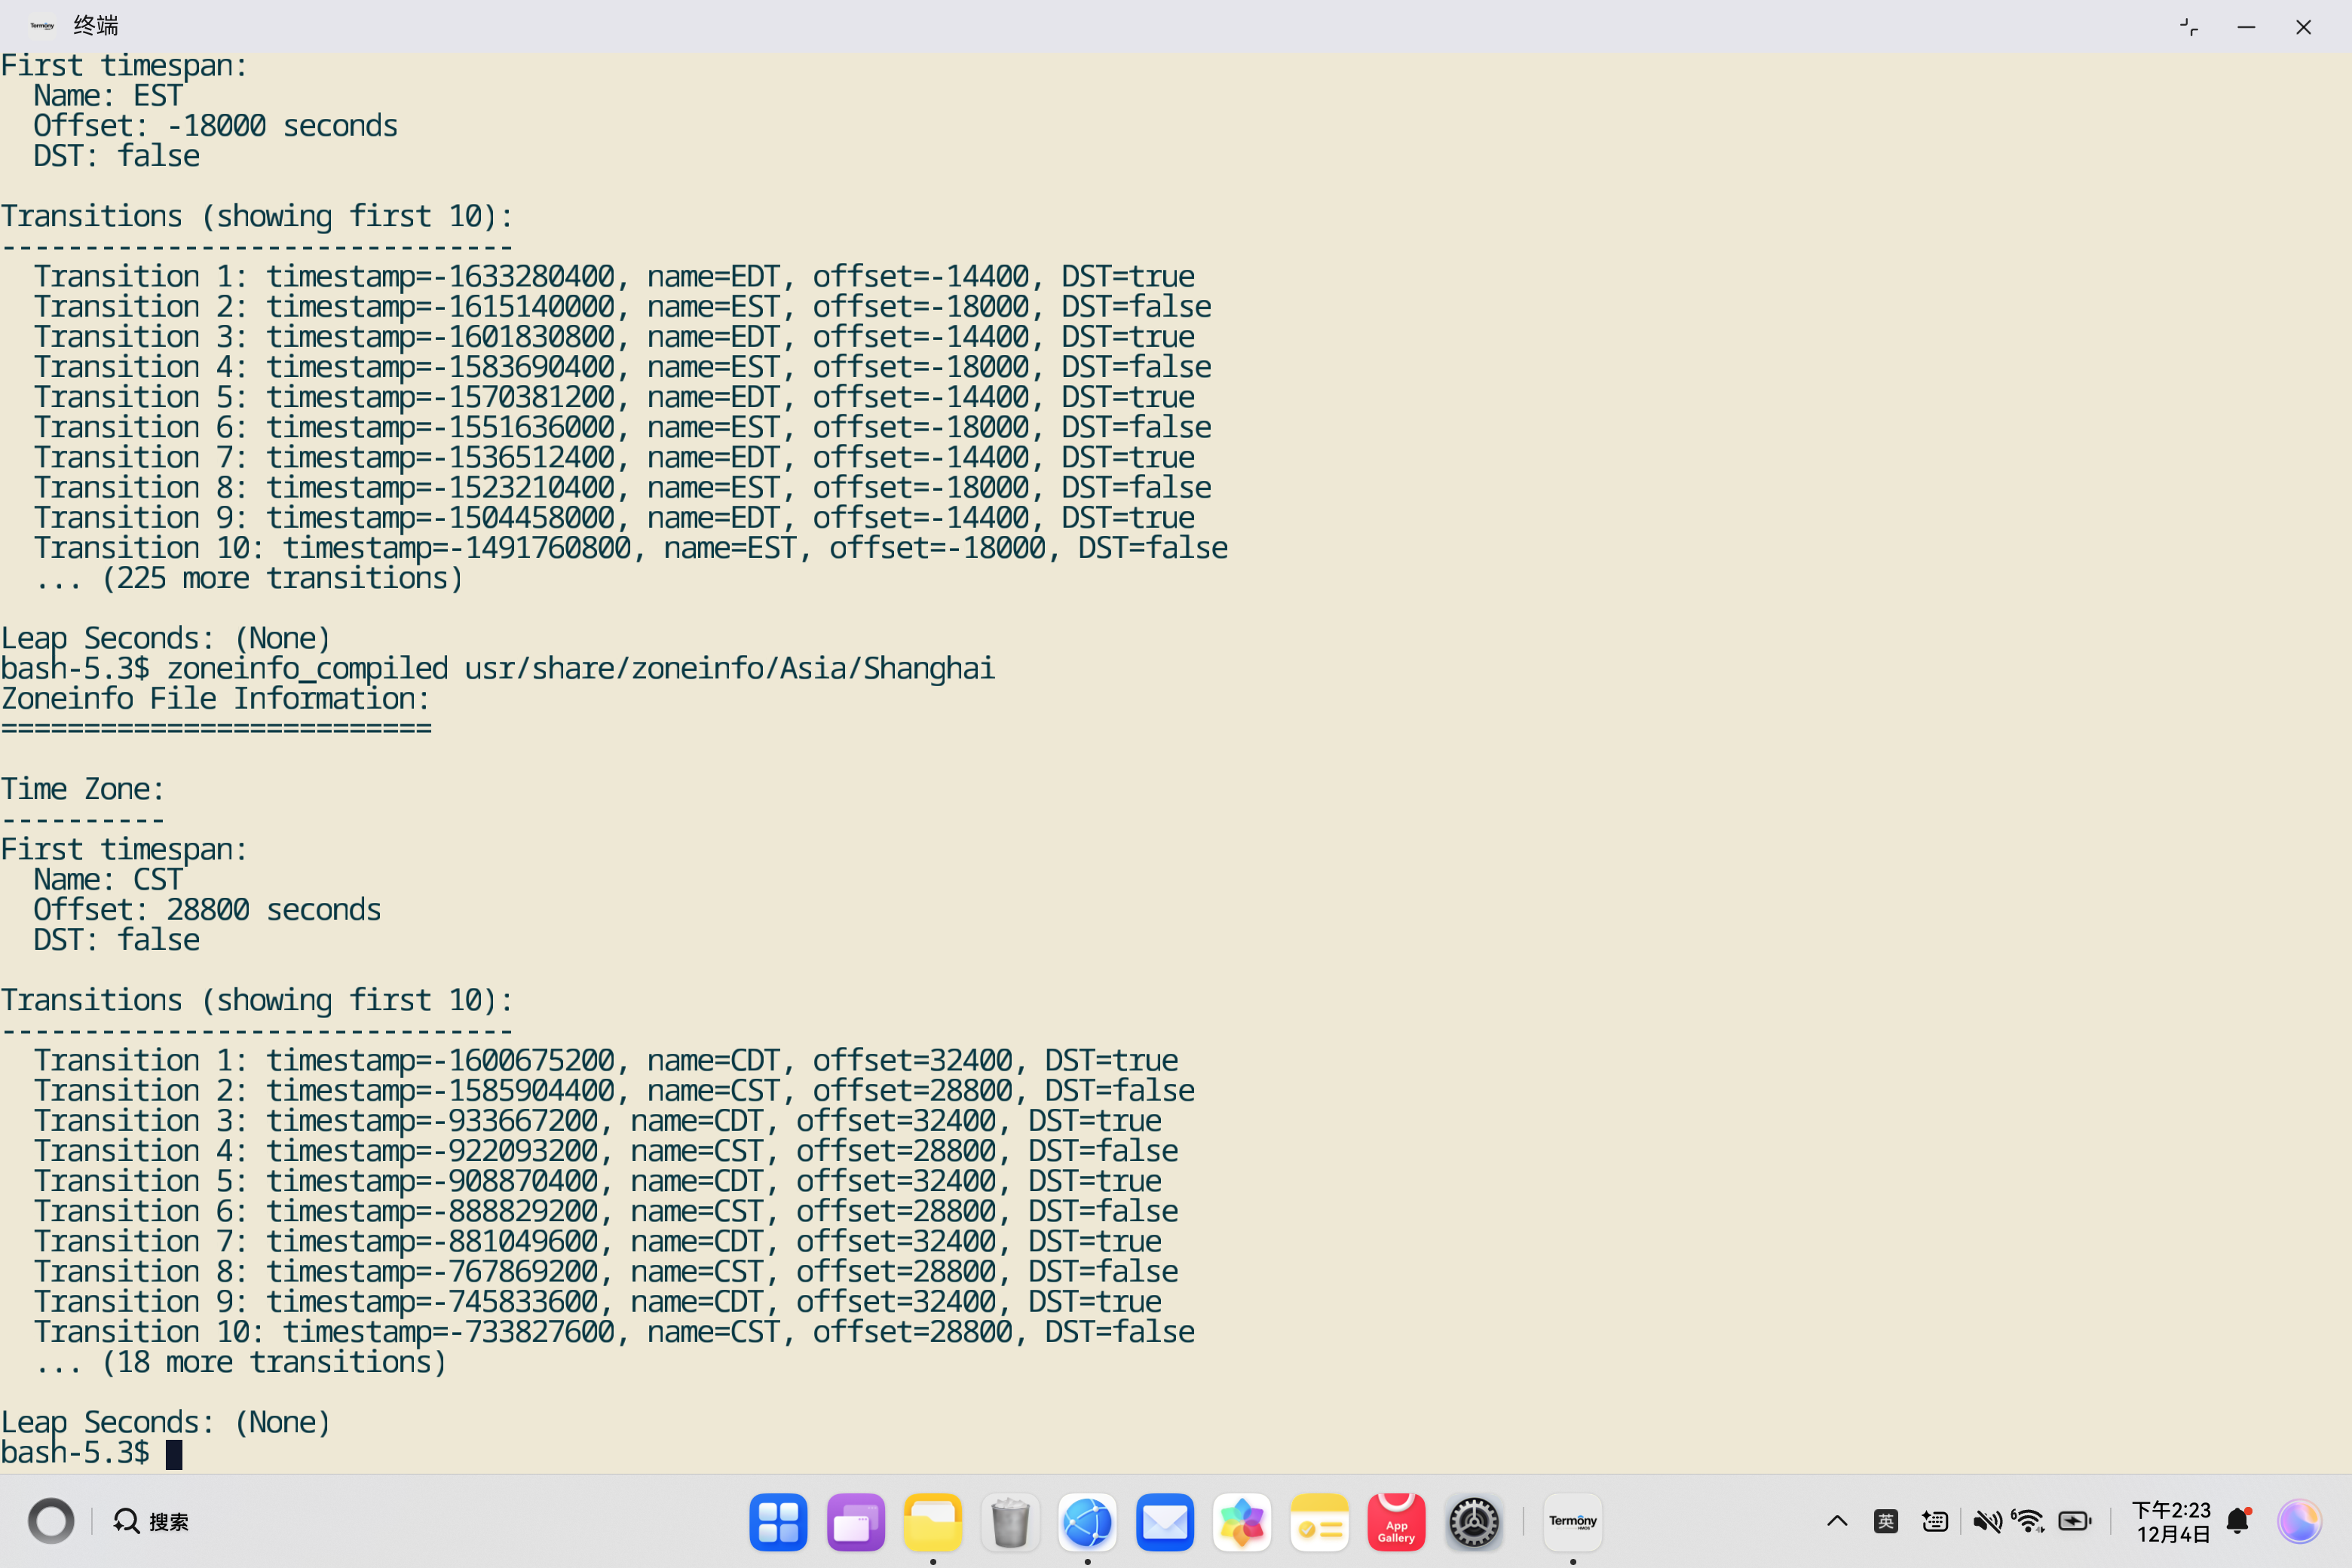Open the Trash bin

click(1010, 1522)
